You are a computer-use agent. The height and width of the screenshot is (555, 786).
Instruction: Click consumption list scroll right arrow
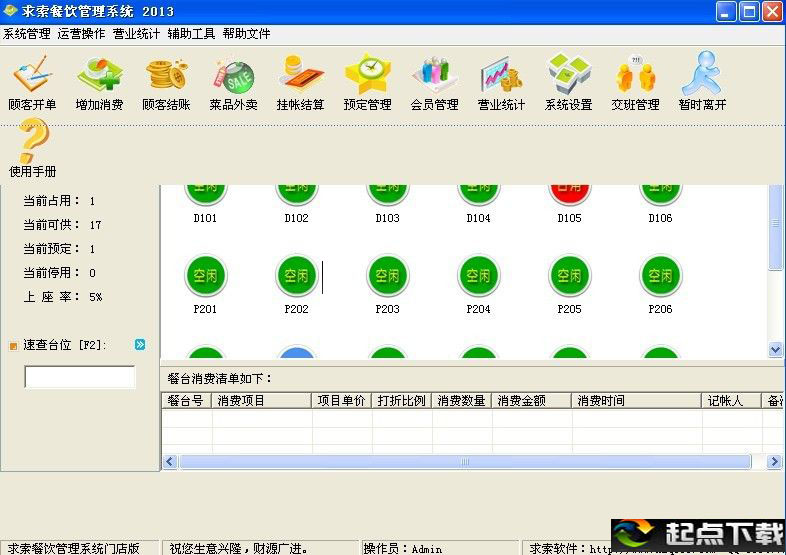point(774,461)
